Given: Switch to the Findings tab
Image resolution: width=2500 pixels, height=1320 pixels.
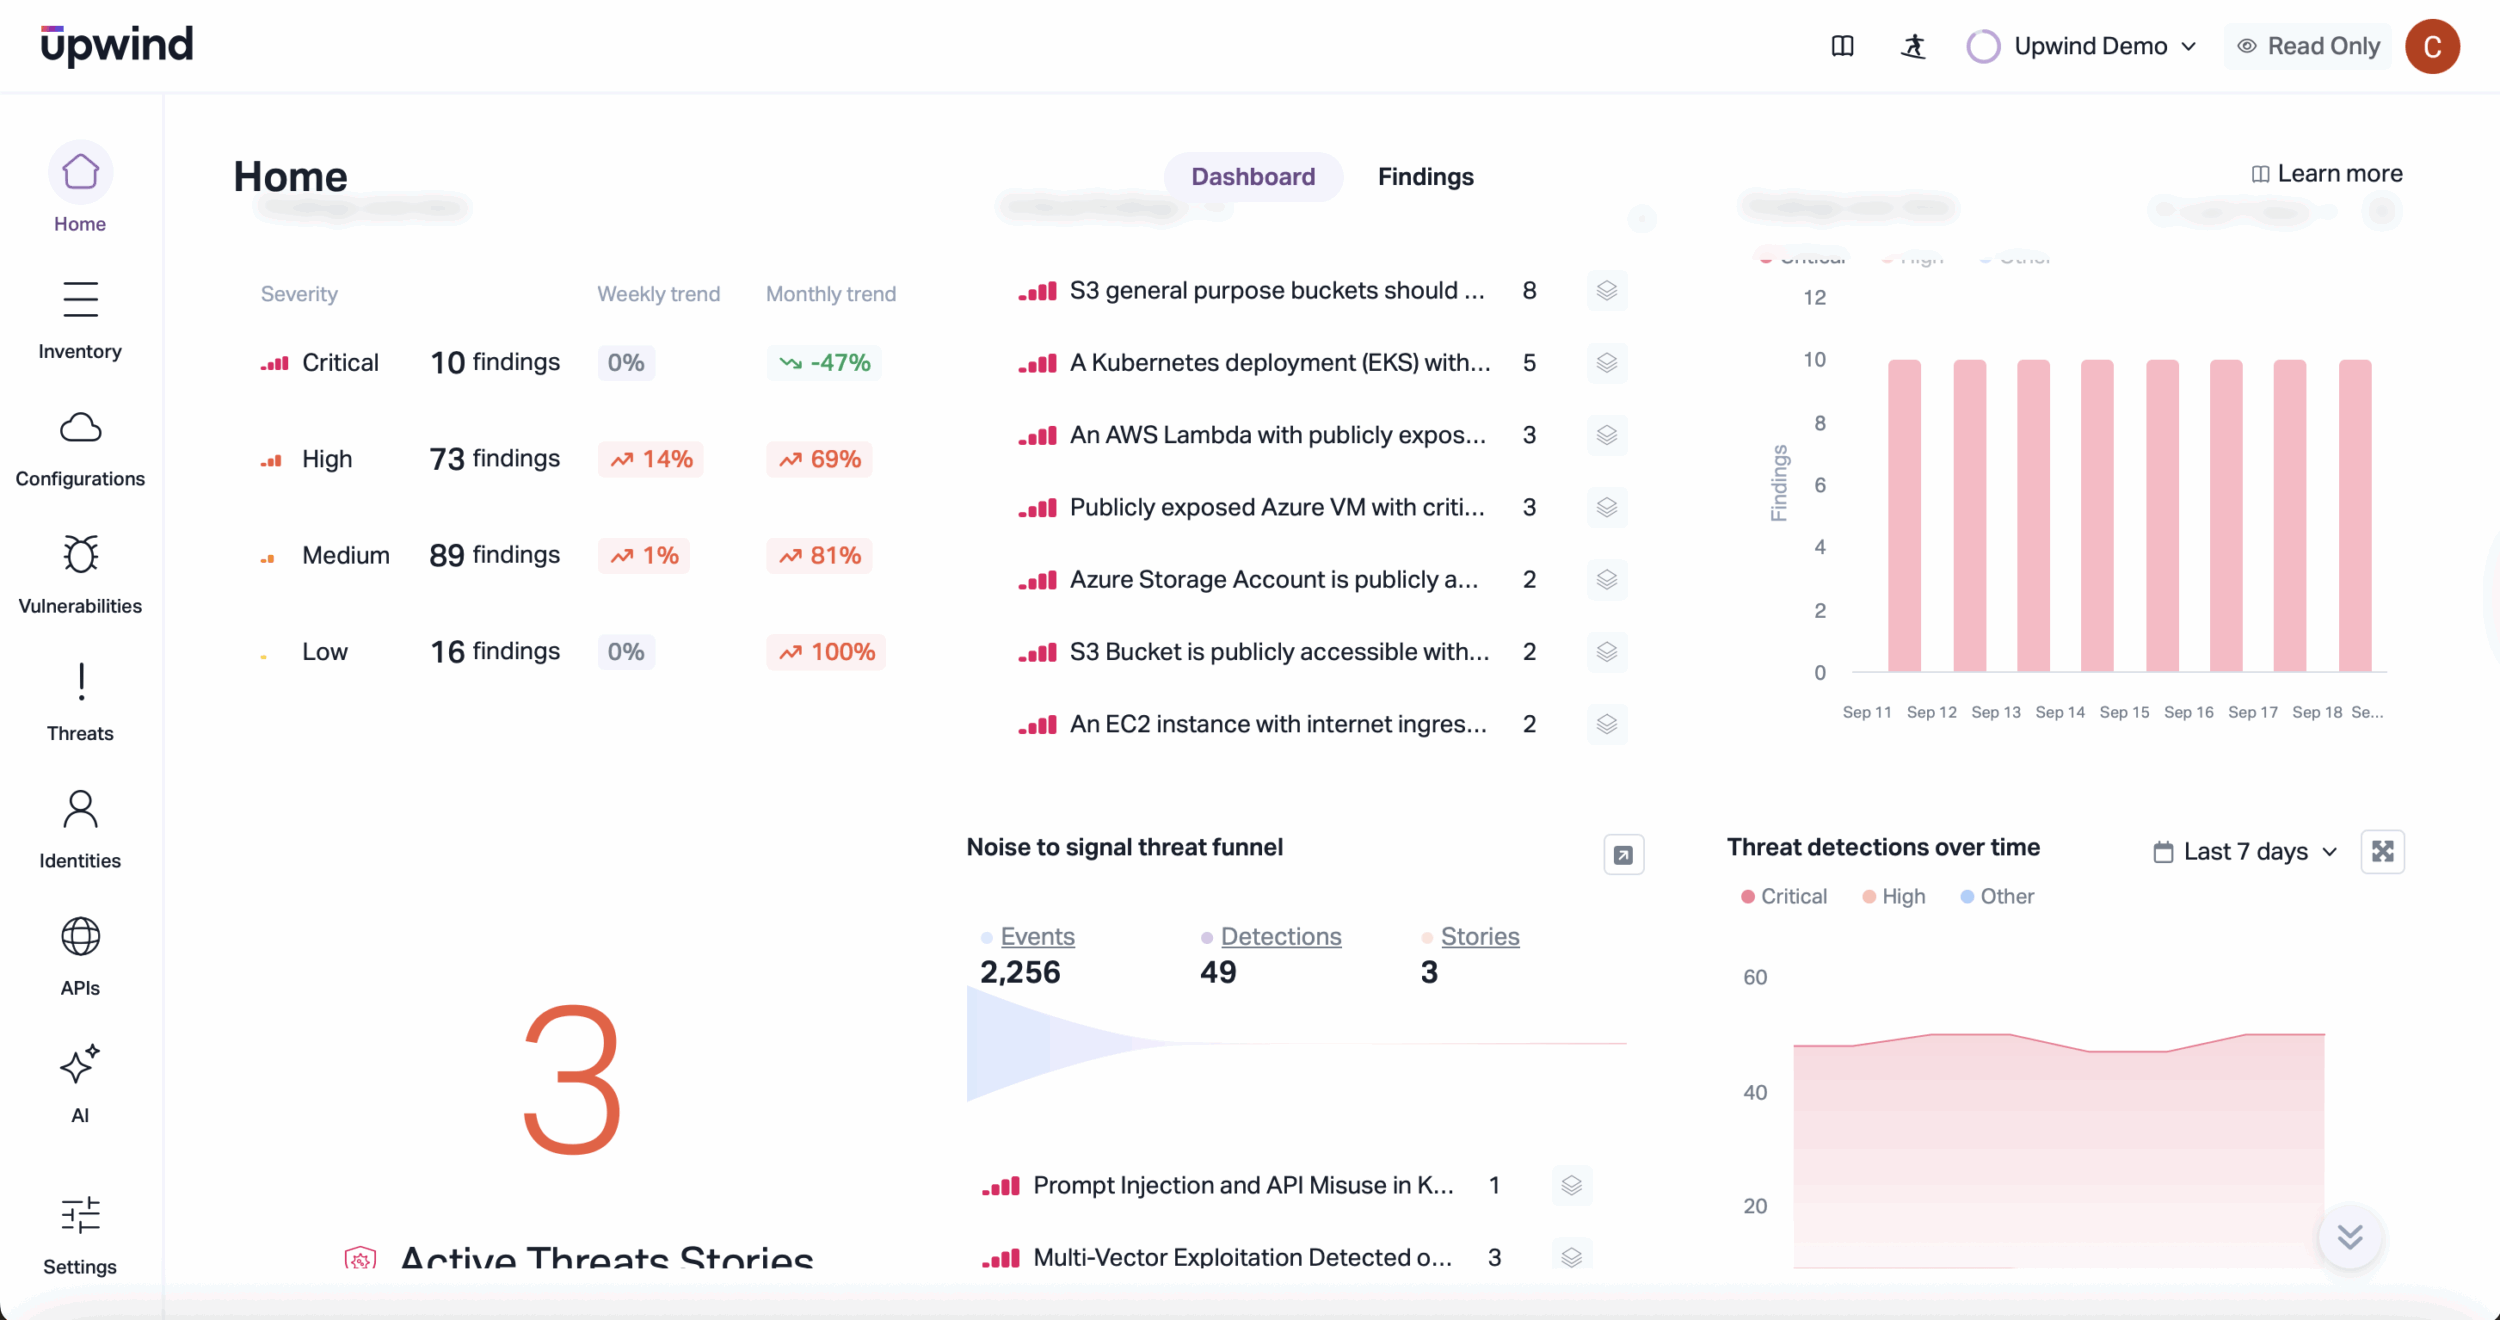Looking at the screenshot, I should (x=1425, y=177).
